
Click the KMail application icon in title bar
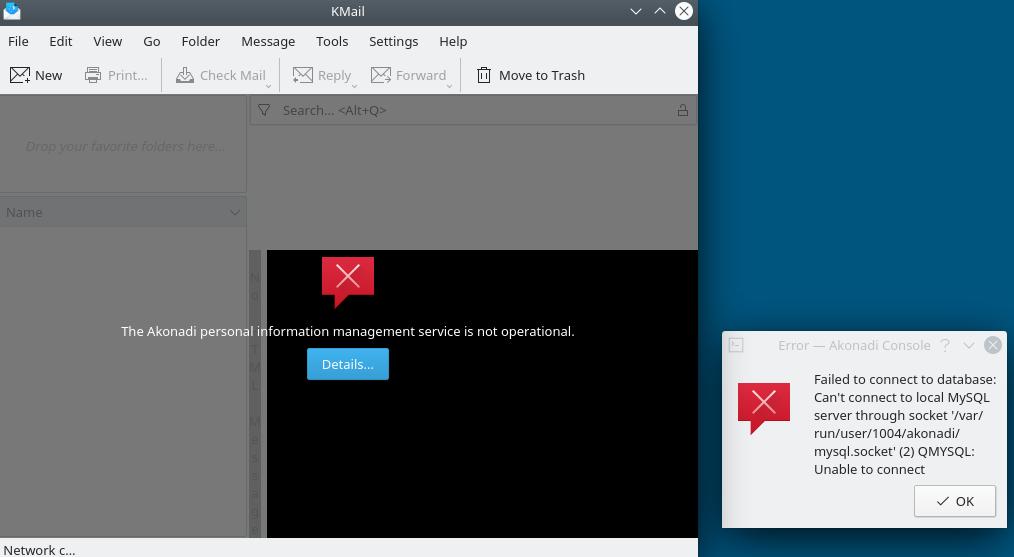point(12,11)
